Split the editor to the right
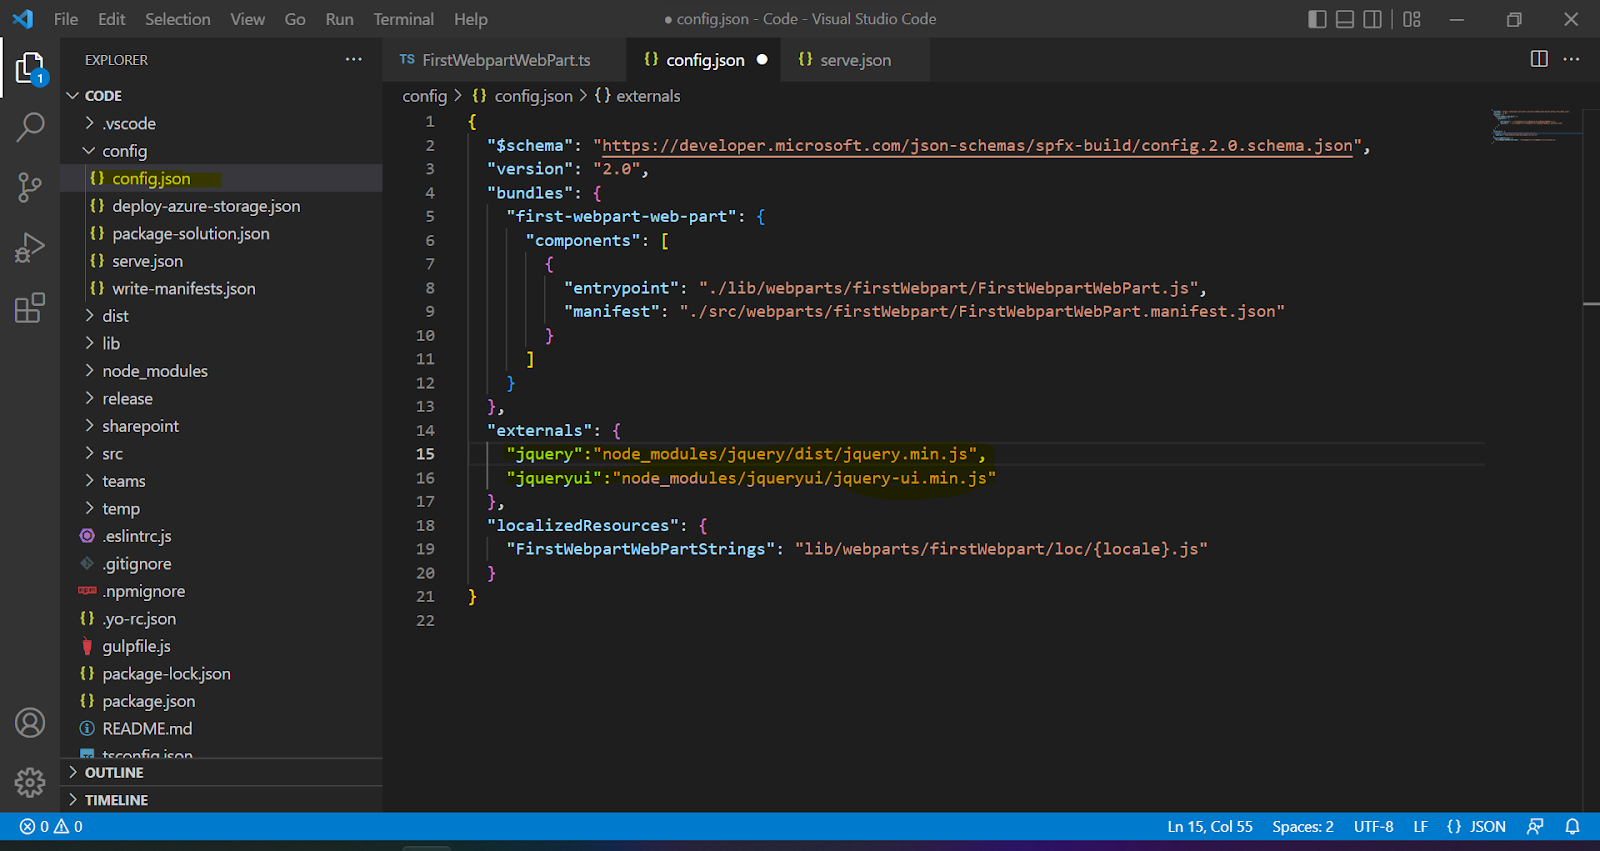The width and height of the screenshot is (1600, 851). (x=1539, y=59)
